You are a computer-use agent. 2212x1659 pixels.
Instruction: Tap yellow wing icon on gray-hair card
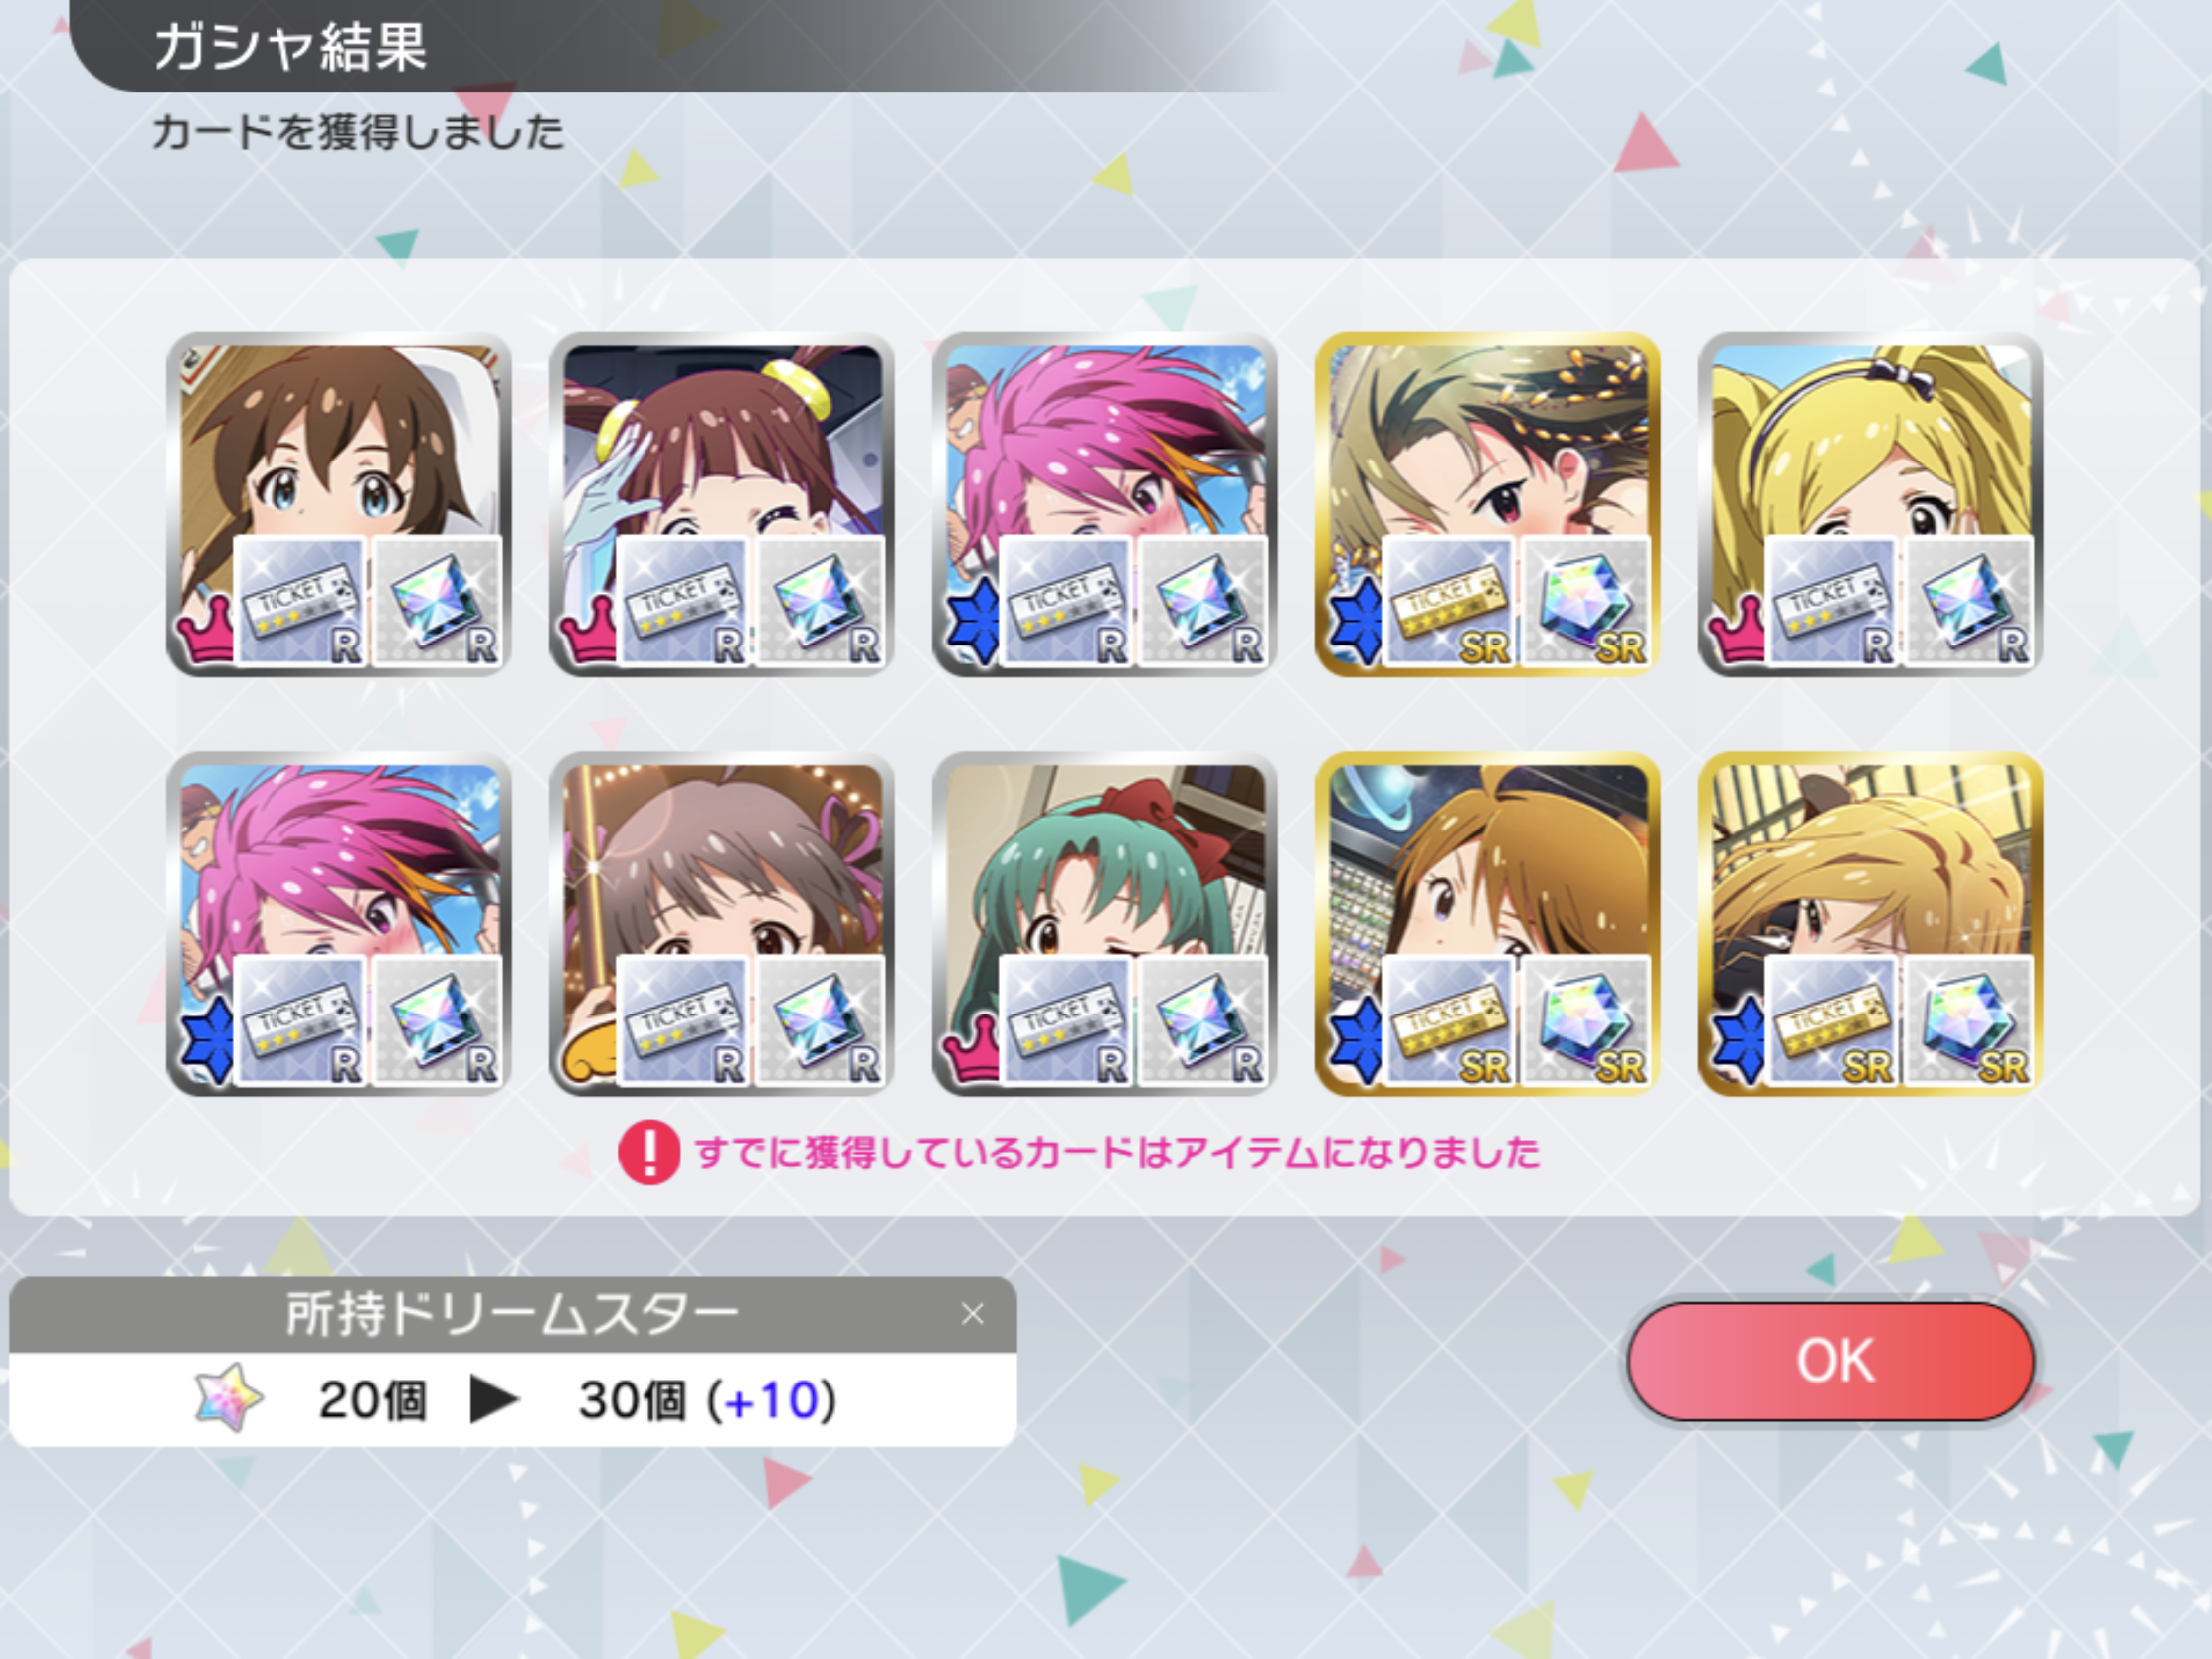click(590, 1057)
